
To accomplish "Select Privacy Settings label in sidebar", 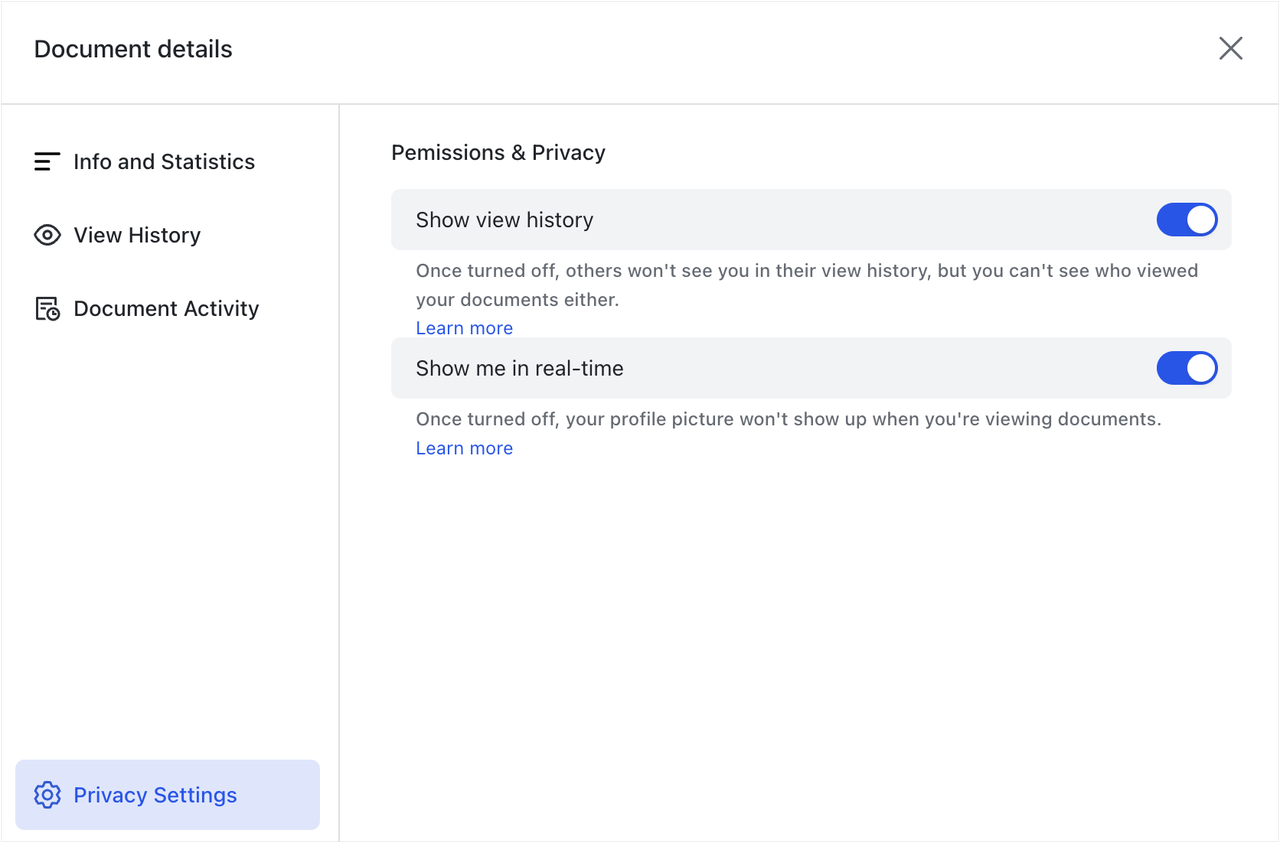I will click(155, 795).
